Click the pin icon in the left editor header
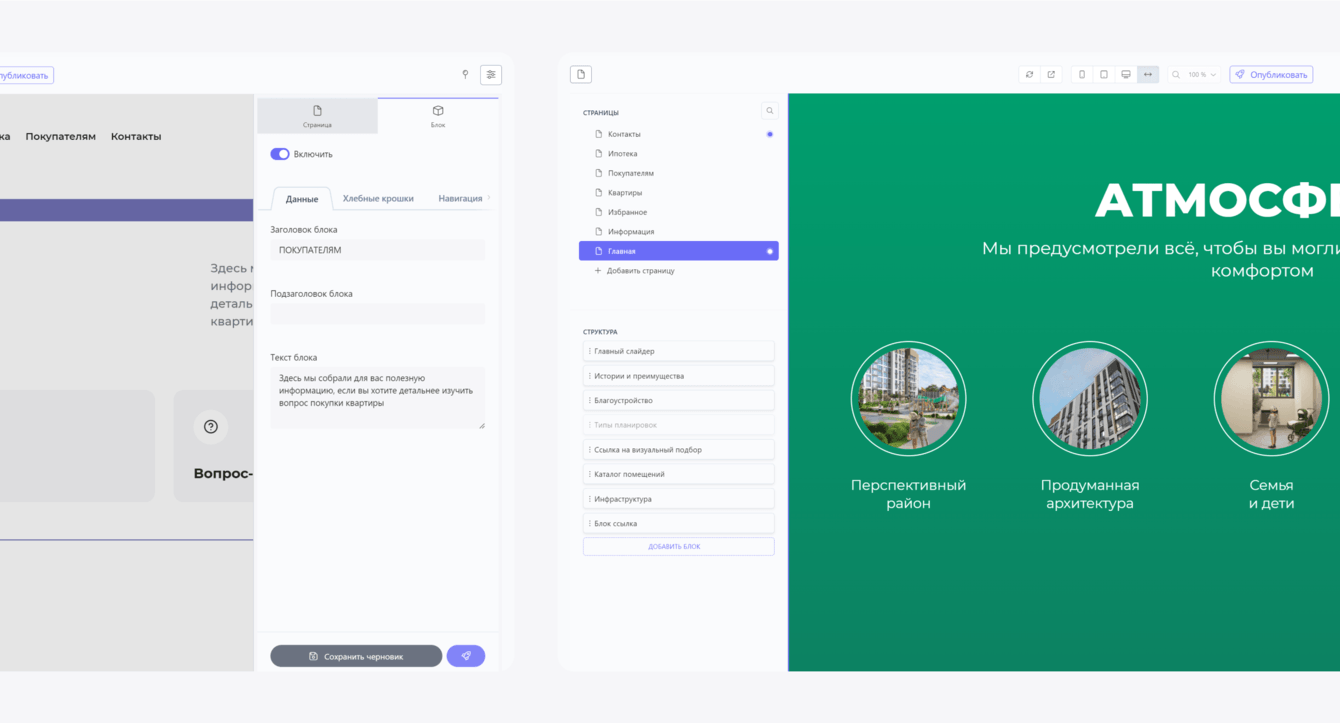The width and height of the screenshot is (1340, 723). 465,74
